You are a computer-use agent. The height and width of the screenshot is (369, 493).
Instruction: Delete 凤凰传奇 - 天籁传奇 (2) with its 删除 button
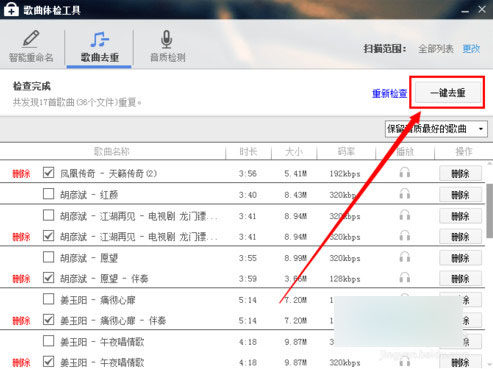point(460,173)
